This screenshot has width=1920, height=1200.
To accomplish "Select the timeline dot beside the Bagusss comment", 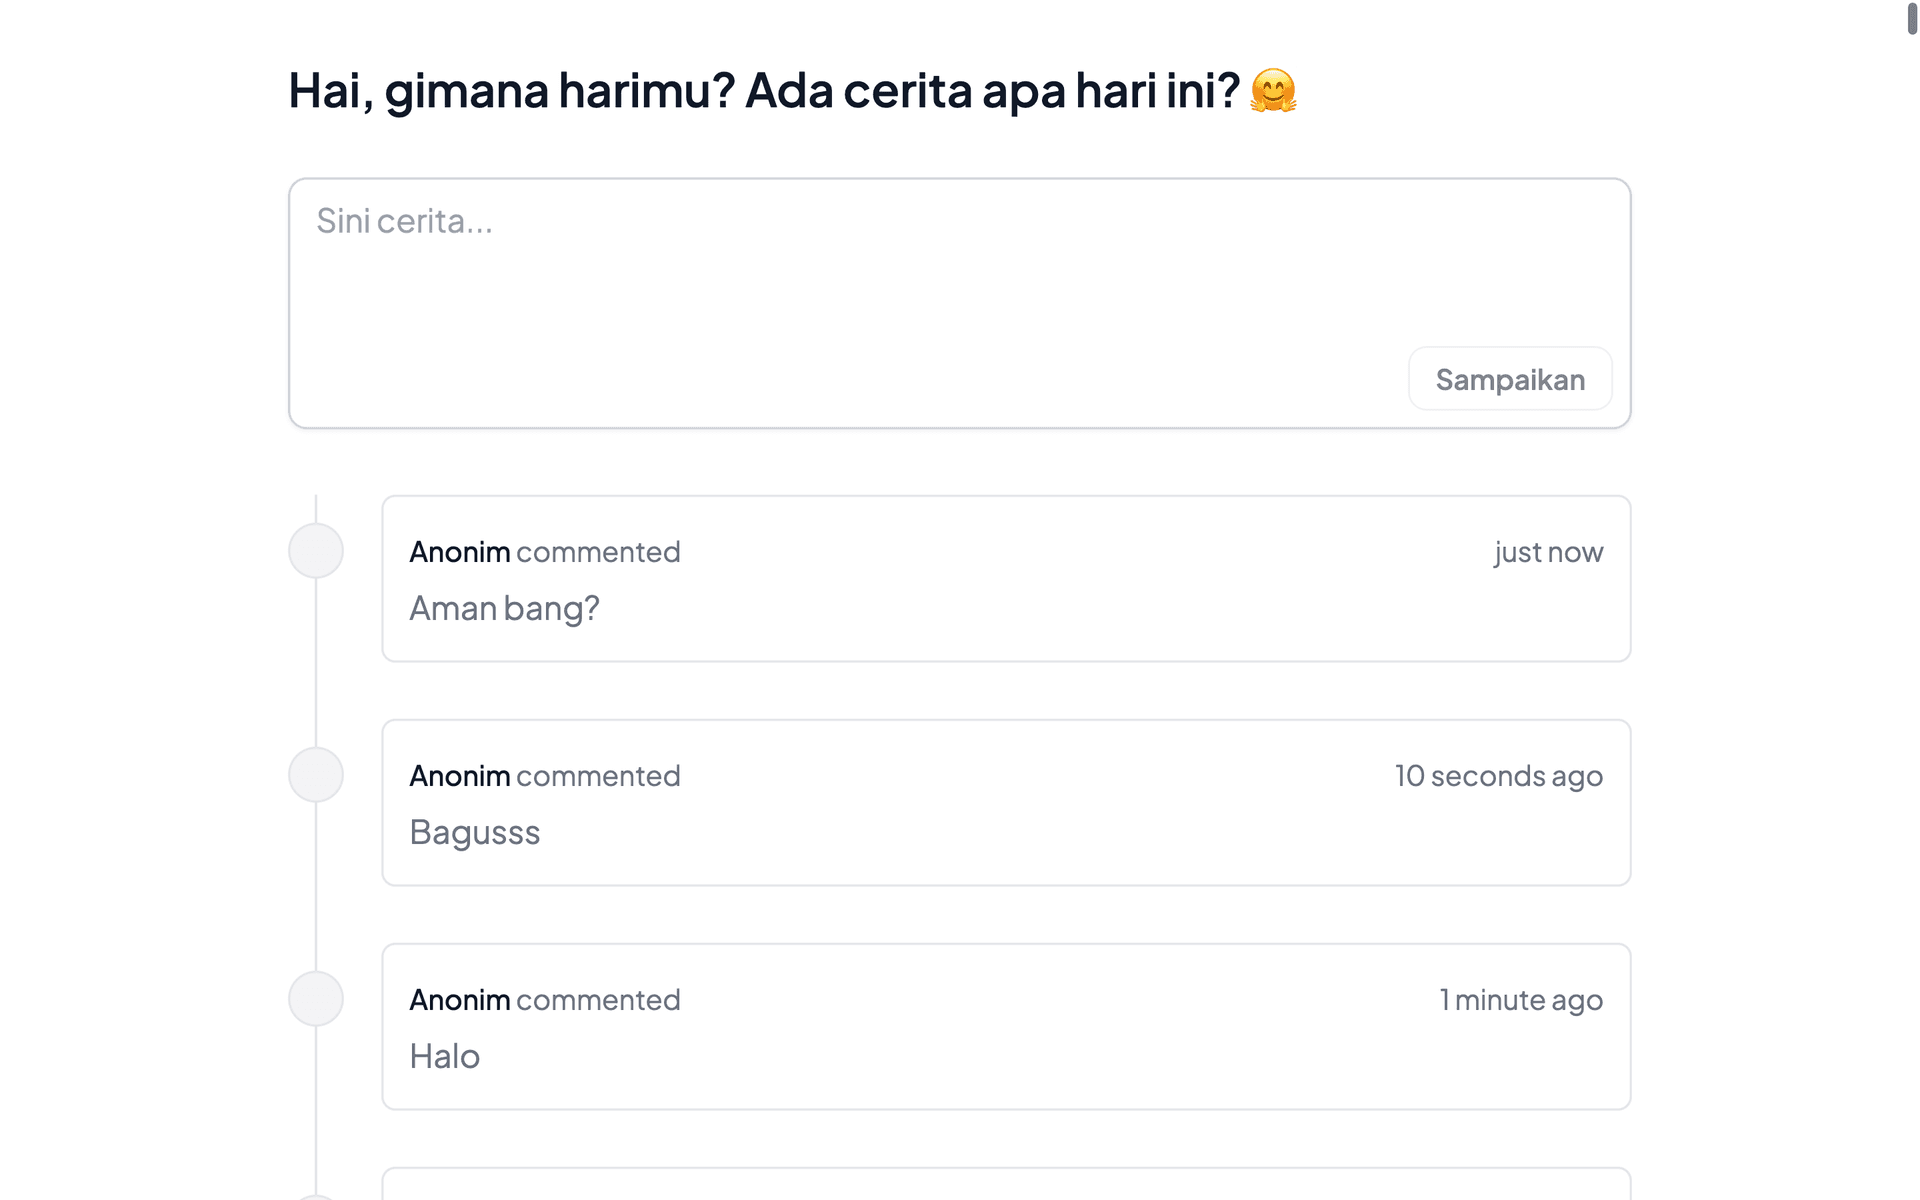I will 316,774.
